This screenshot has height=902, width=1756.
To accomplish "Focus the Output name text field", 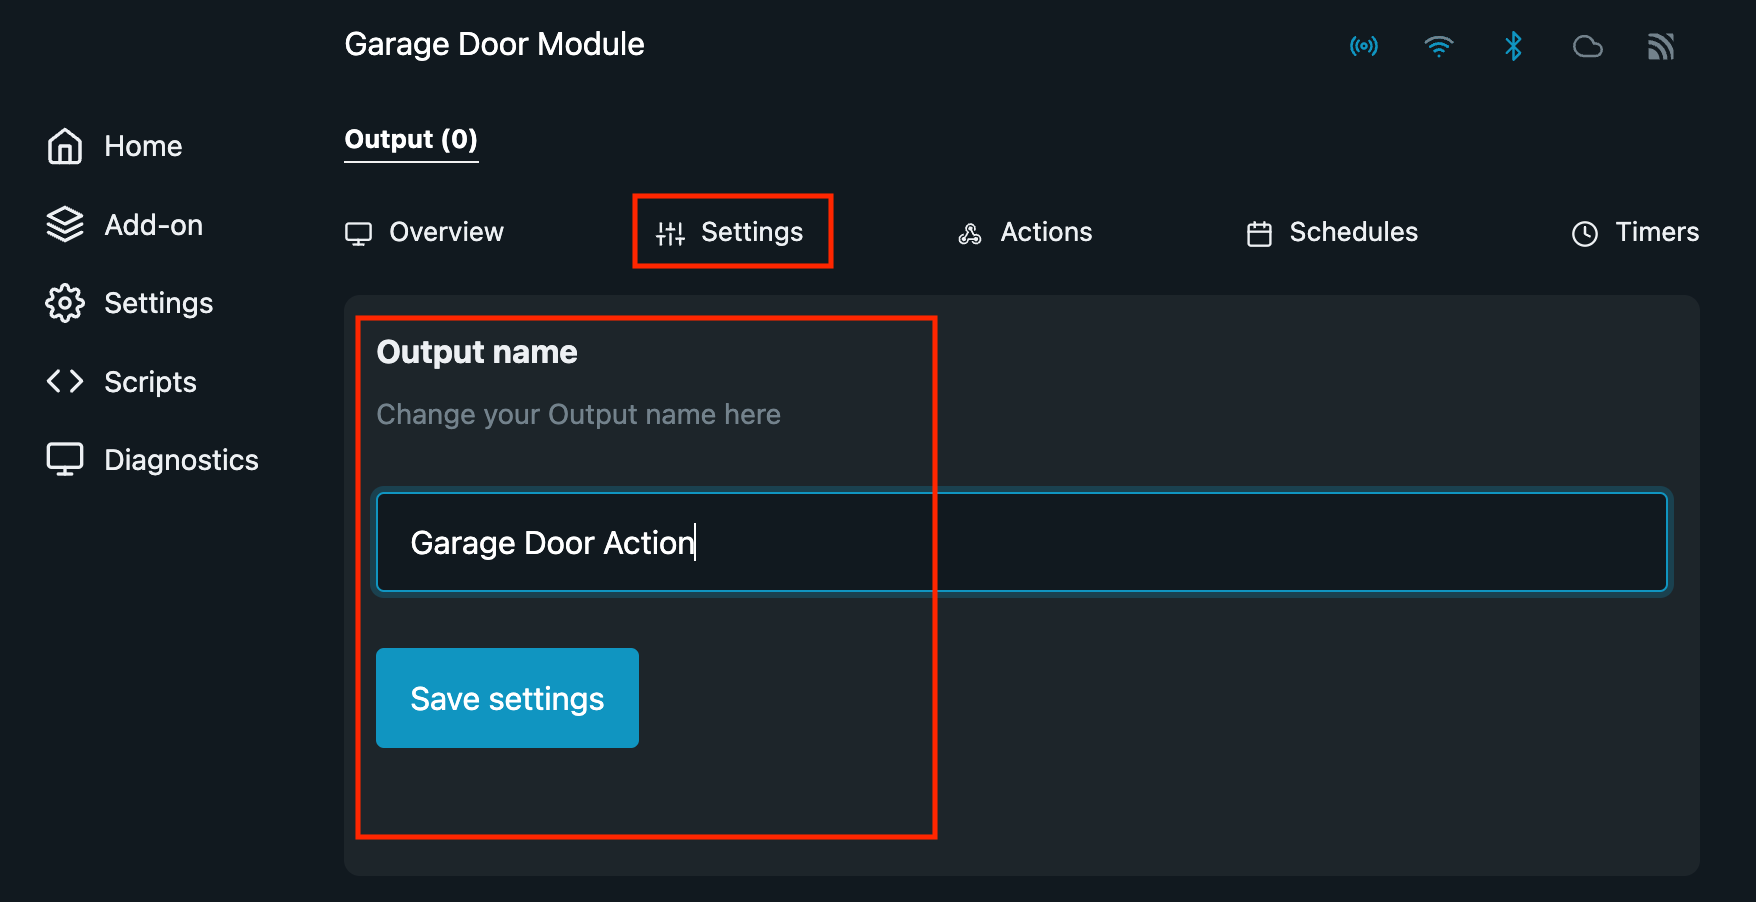I will point(1021,542).
